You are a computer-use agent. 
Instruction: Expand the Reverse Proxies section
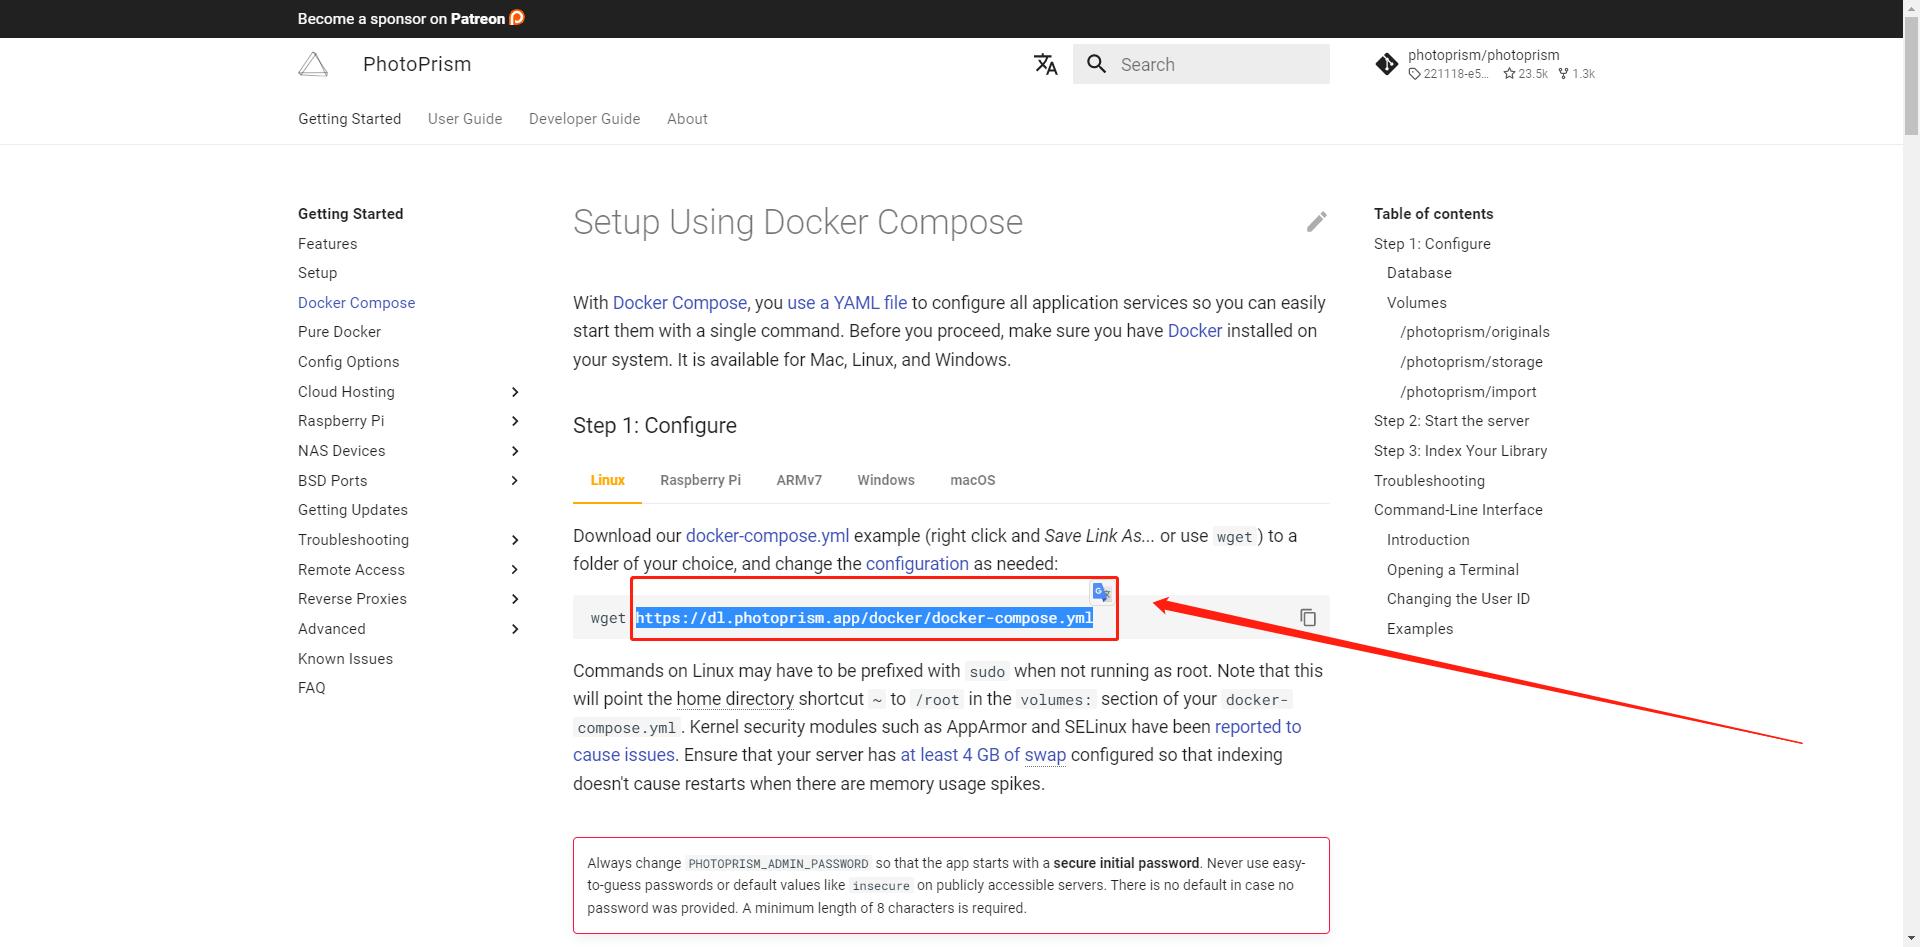click(515, 599)
